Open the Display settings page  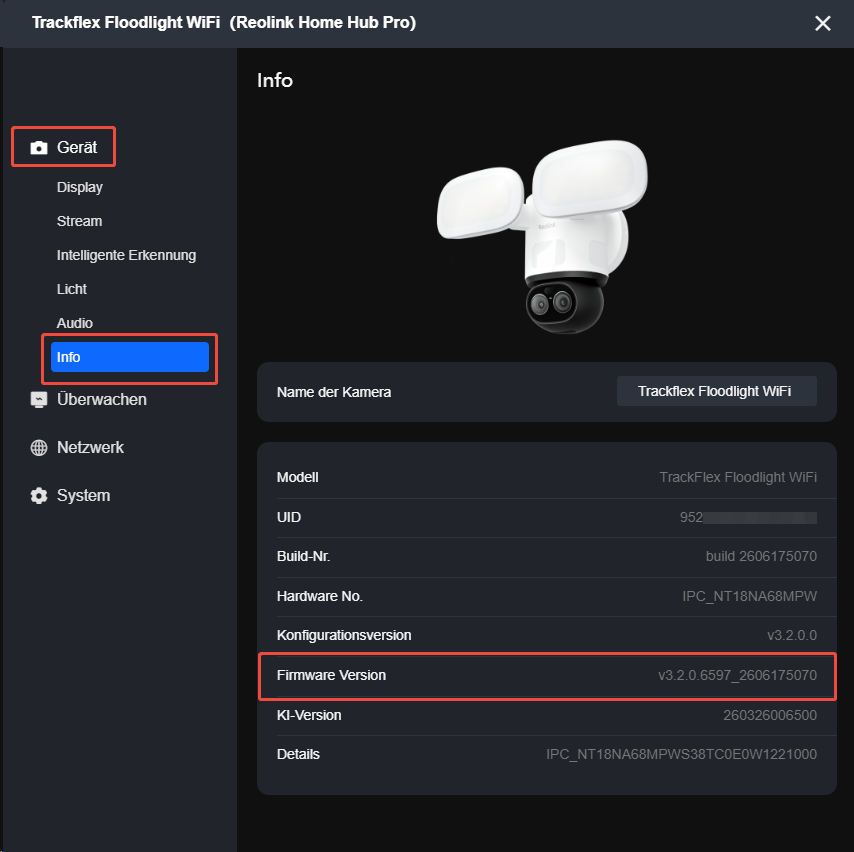(80, 187)
